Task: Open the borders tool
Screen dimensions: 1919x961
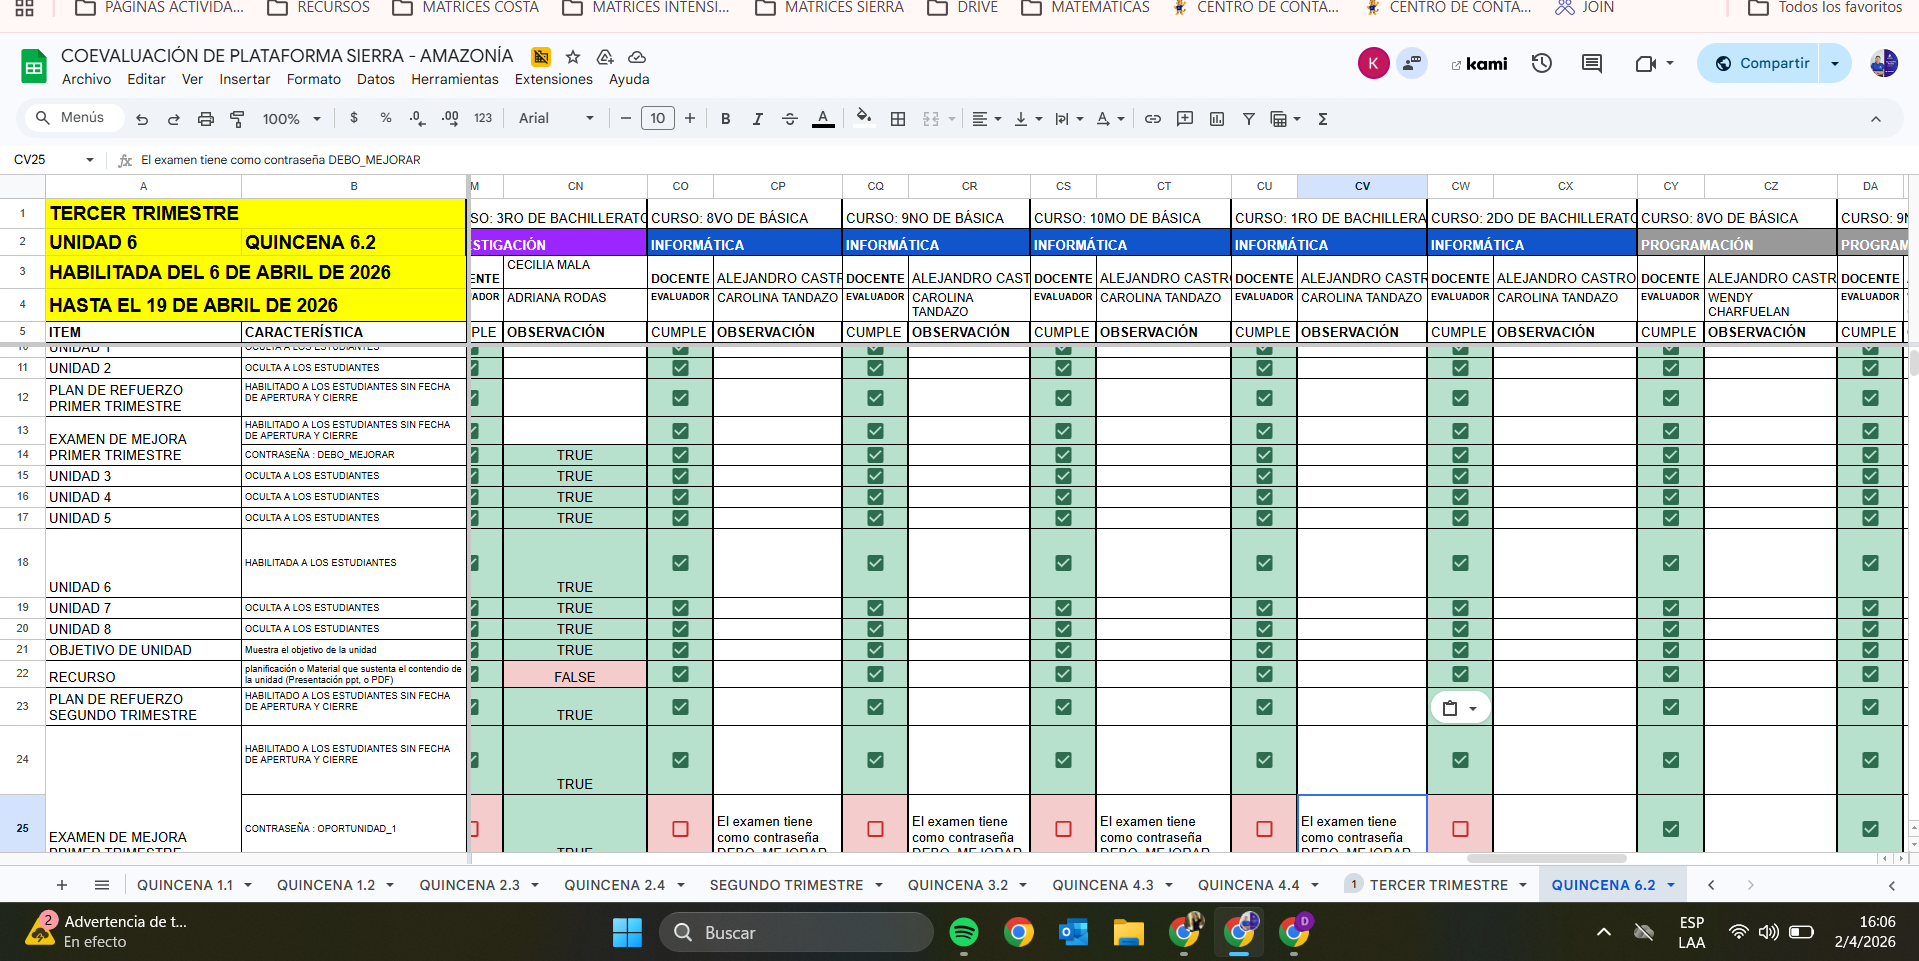Action: pos(898,119)
